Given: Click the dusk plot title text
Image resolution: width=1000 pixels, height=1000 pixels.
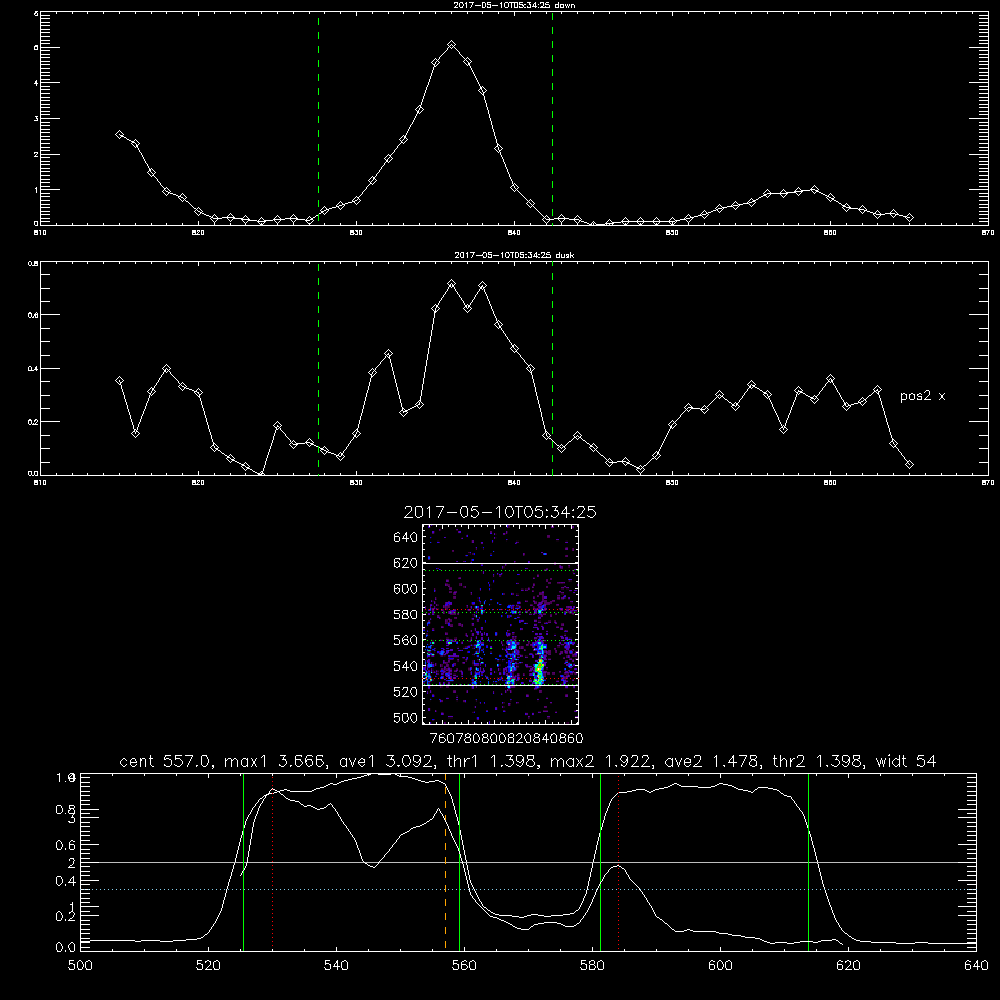Looking at the screenshot, I should (x=514, y=255).
